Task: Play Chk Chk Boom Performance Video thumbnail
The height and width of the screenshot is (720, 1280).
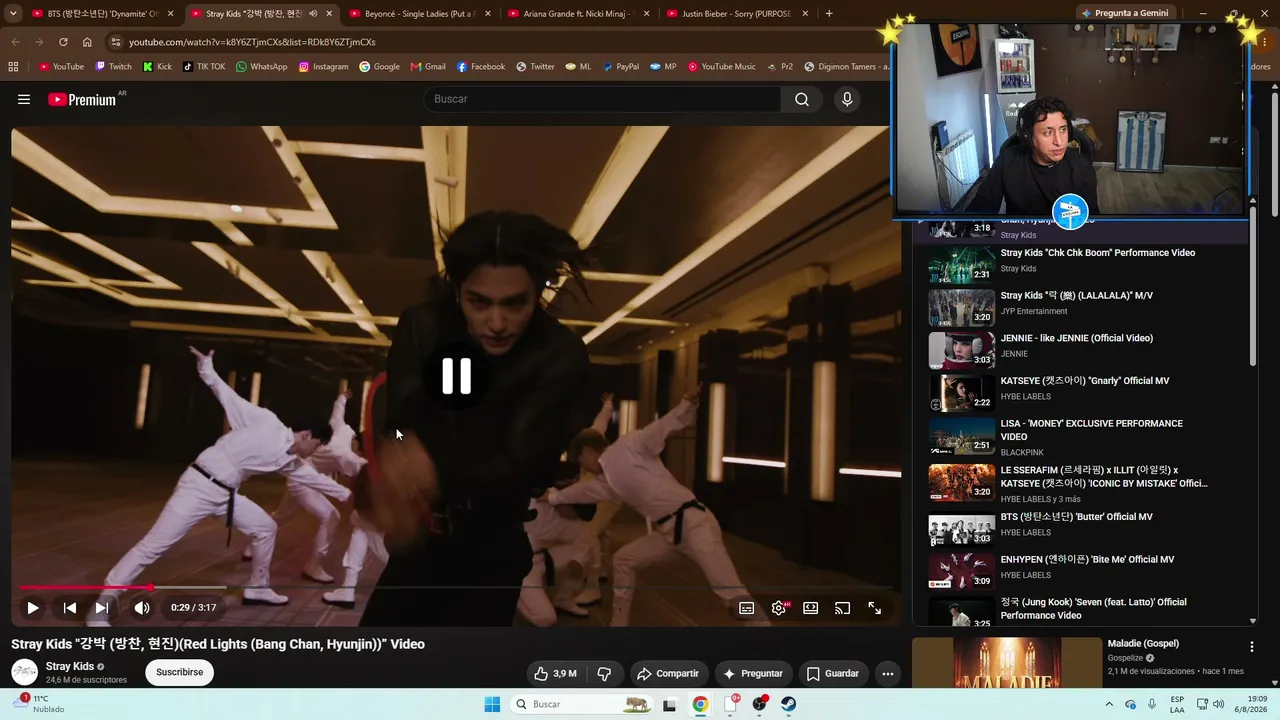Action: pos(962,265)
